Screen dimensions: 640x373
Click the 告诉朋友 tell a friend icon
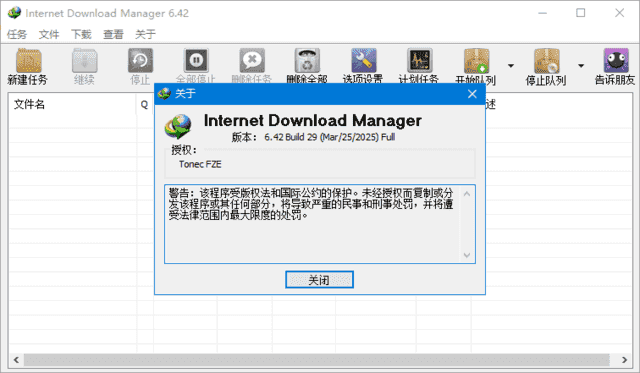(x=616, y=61)
